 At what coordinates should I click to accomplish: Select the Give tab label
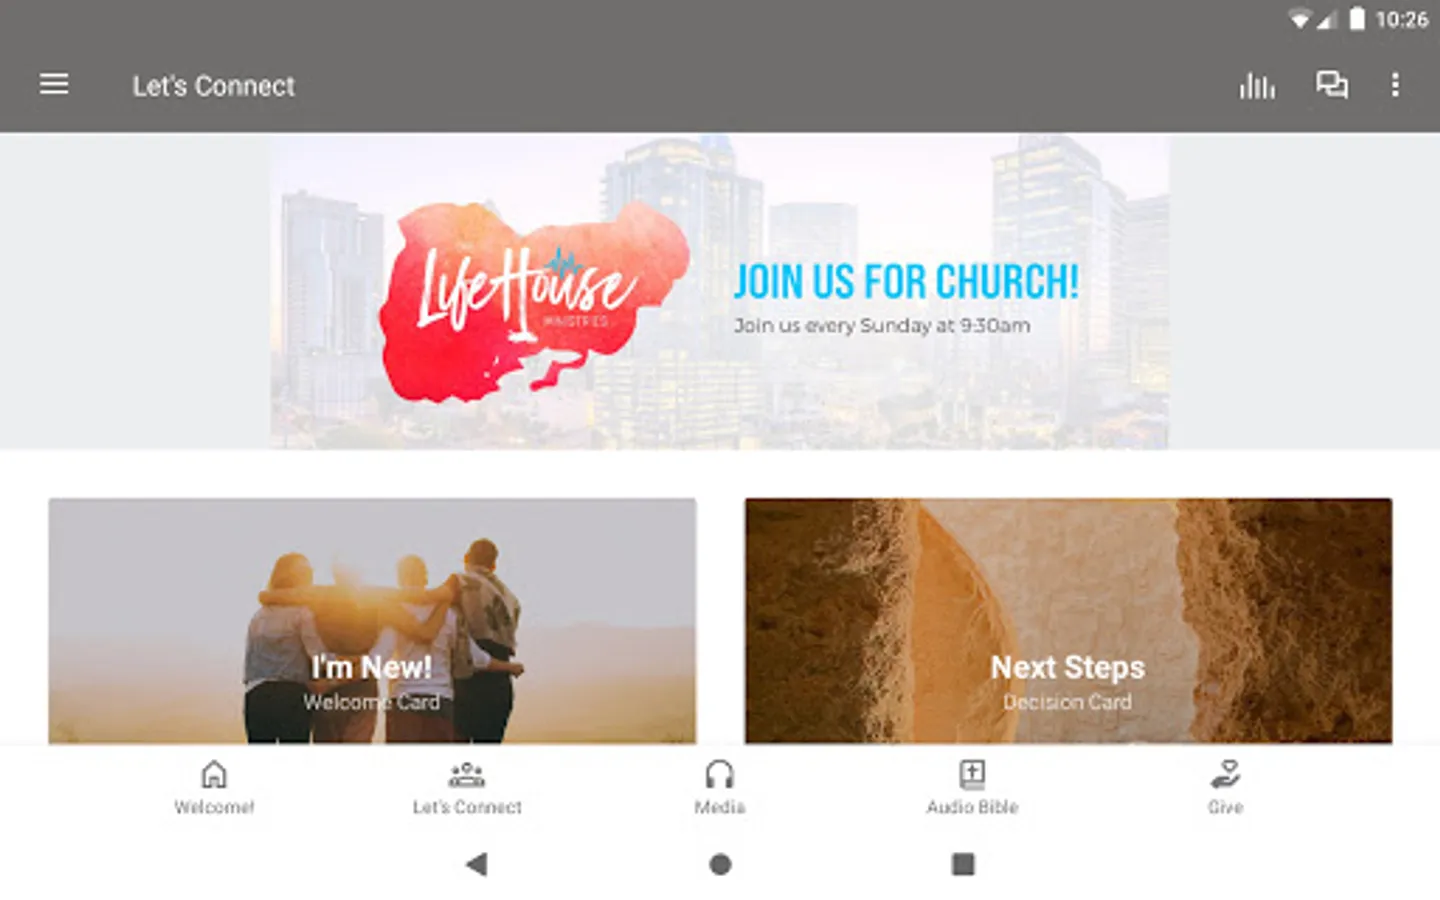click(x=1225, y=807)
